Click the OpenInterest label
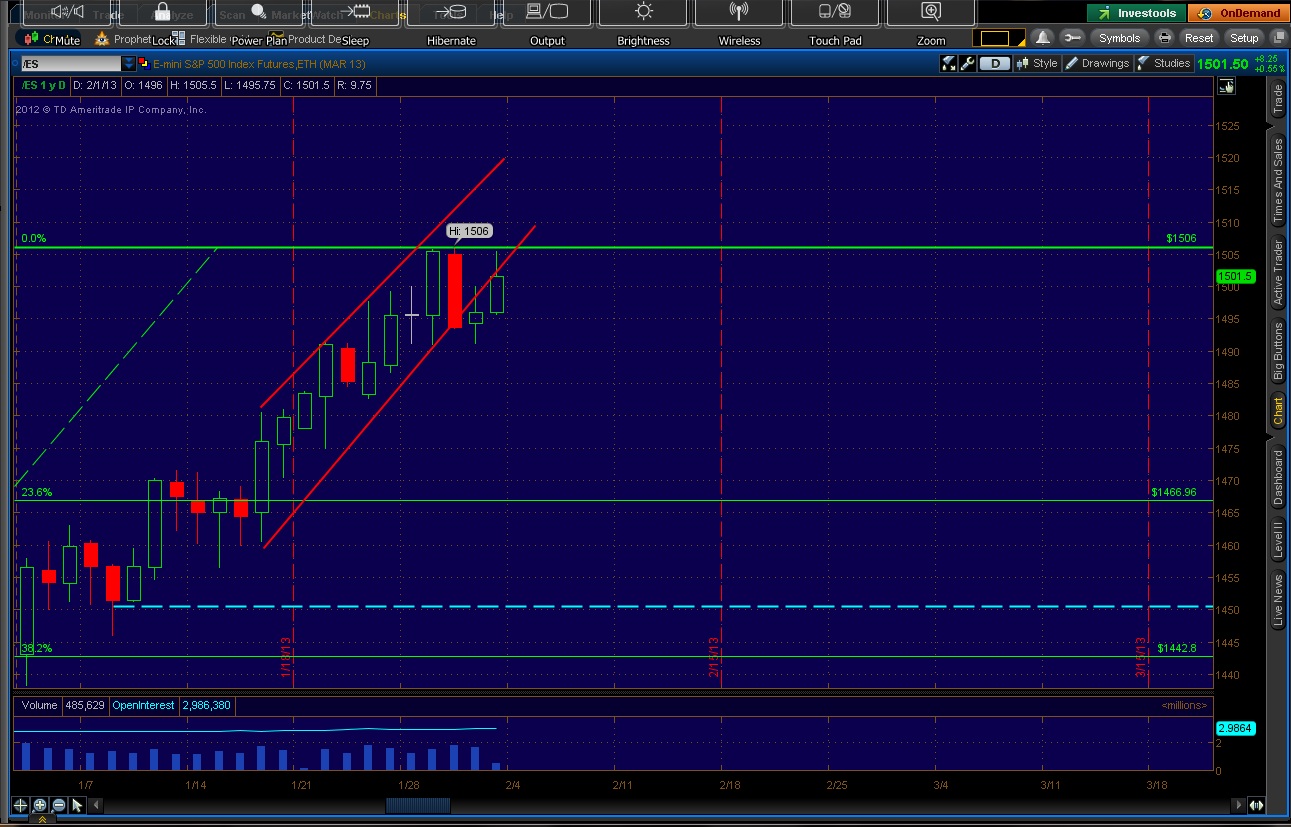This screenshot has width=1291, height=827. click(x=143, y=705)
